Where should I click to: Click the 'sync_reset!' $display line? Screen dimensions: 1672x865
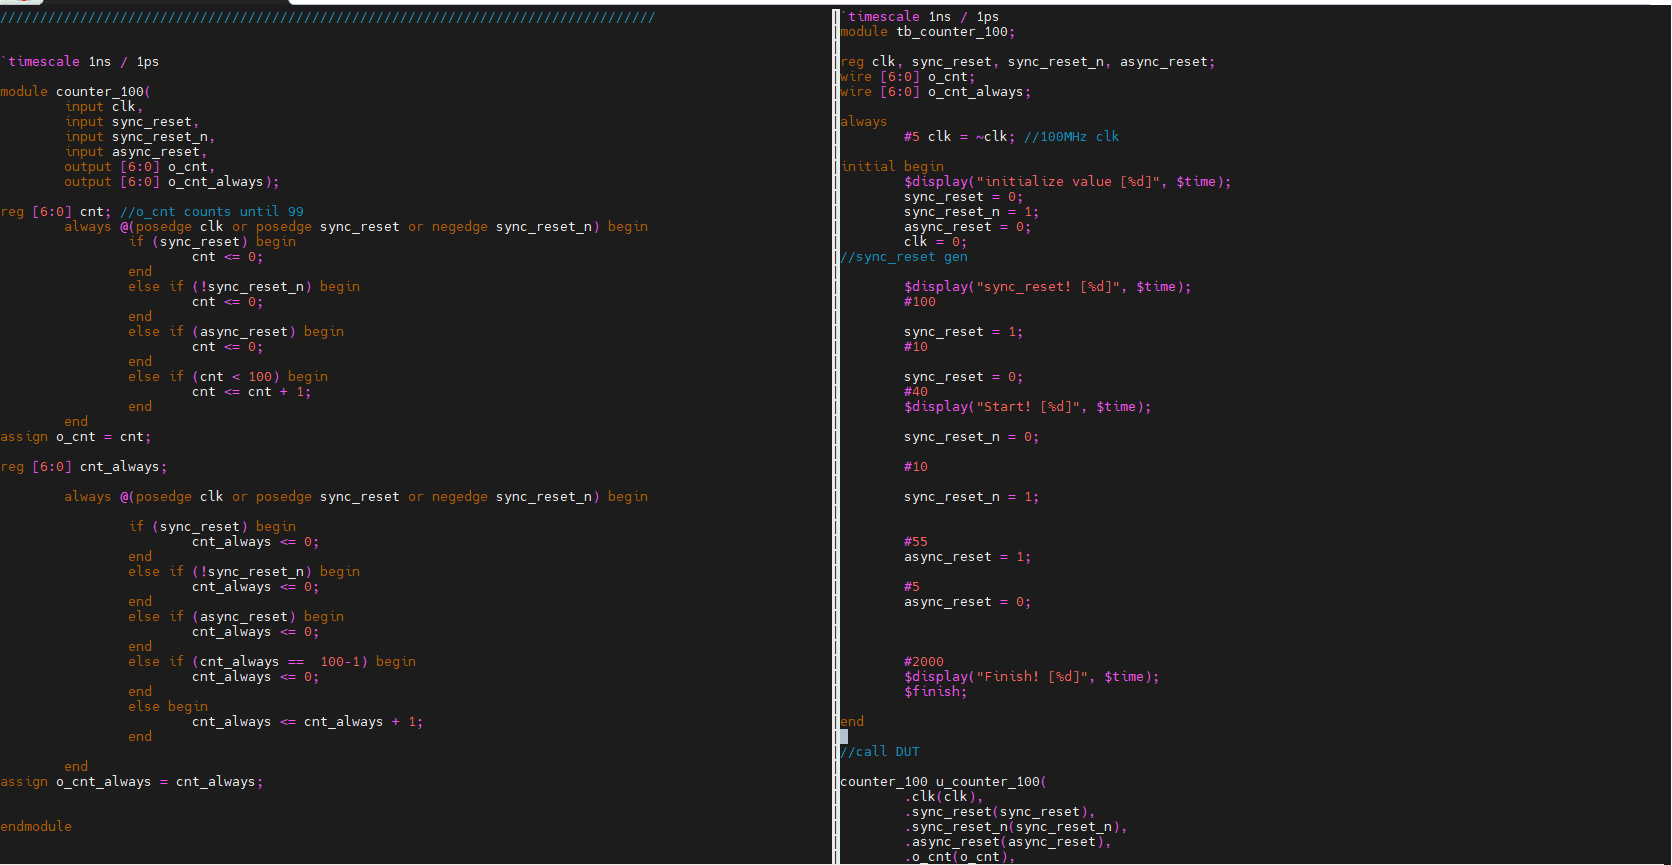click(1048, 287)
